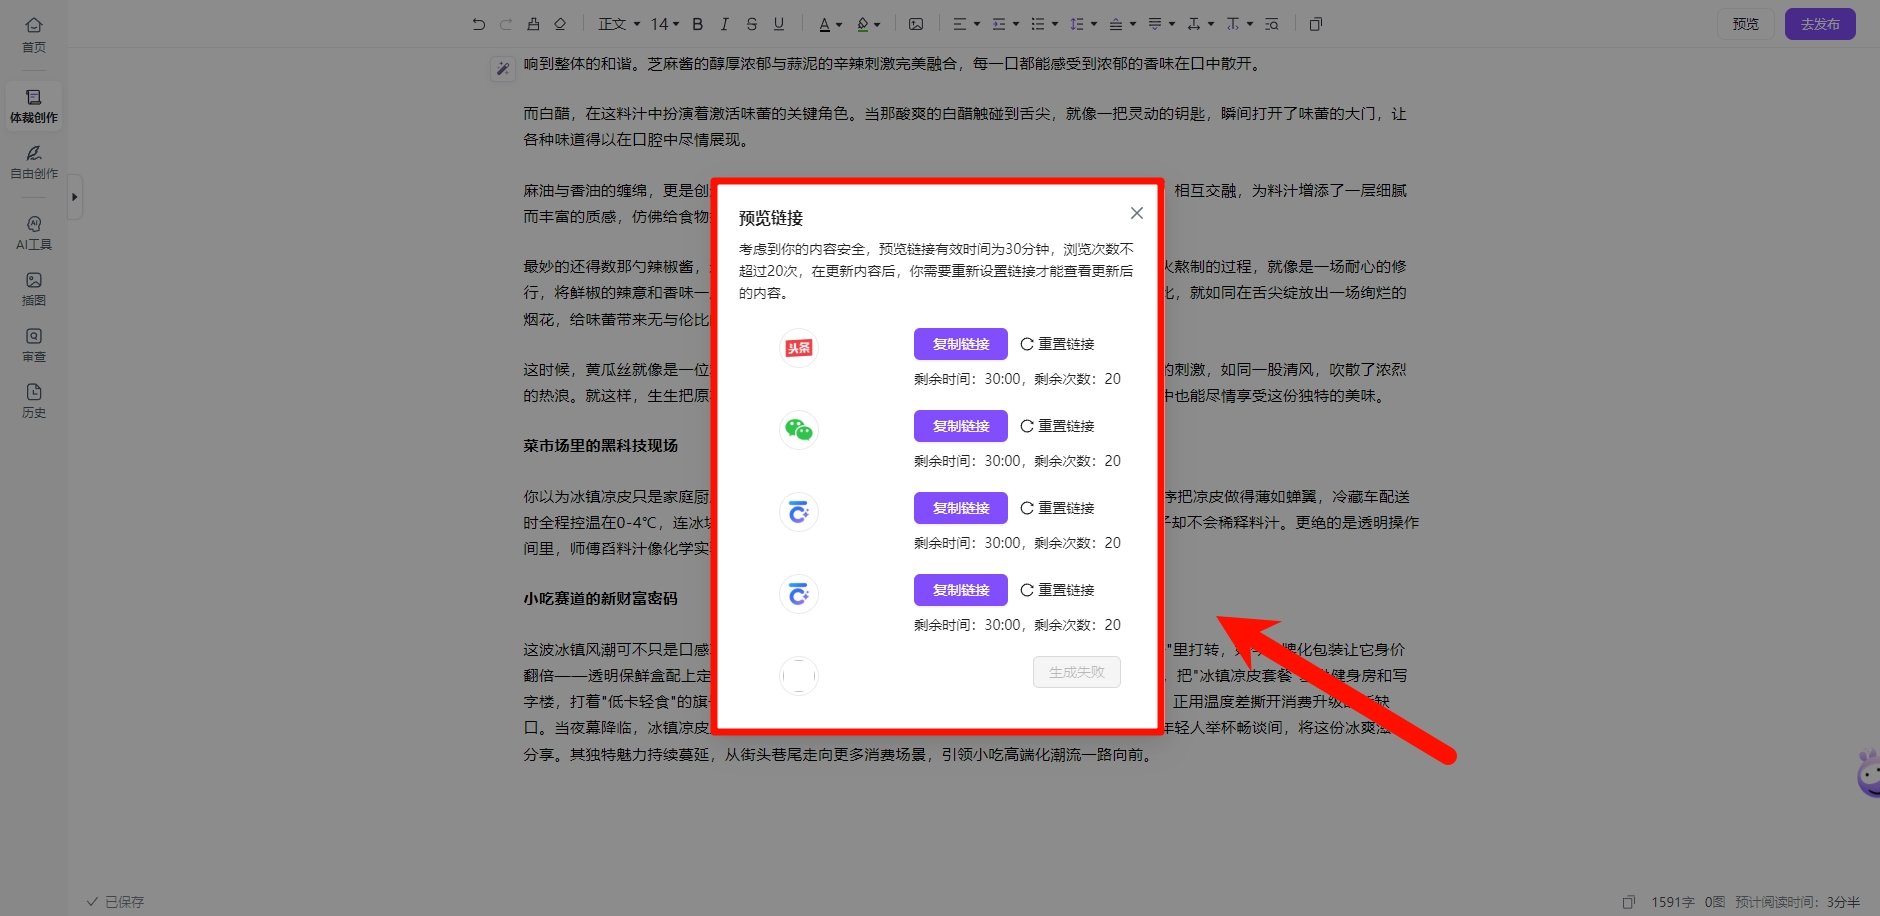The width and height of the screenshot is (1880, 916).
Task: Open the font size 14 dropdown
Action: (x=664, y=24)
